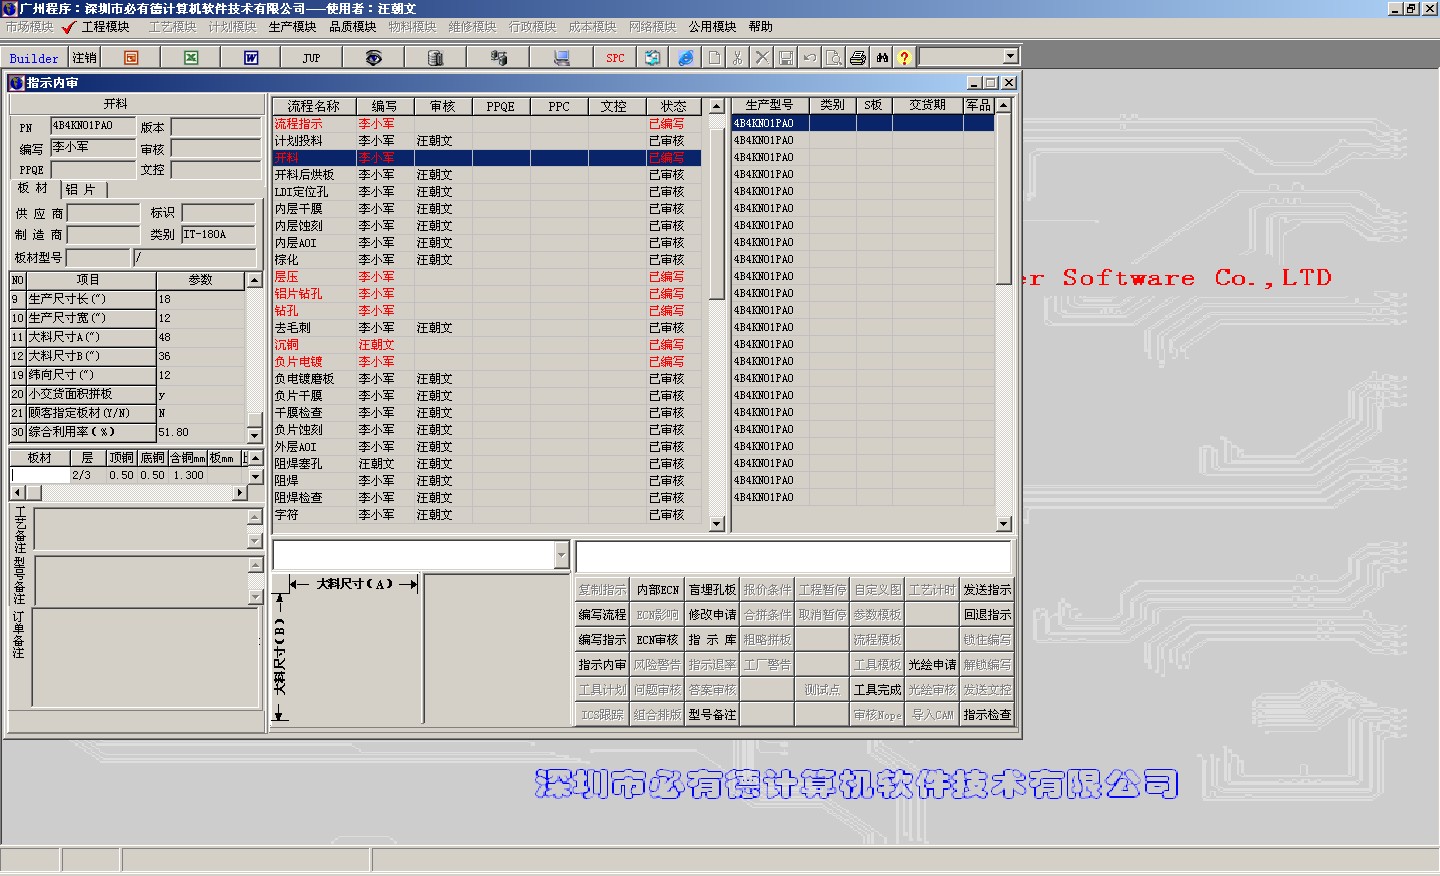Screen dimensions: 1440x876
Task: Click the 修改申请 button
Action: coord(712,615)
